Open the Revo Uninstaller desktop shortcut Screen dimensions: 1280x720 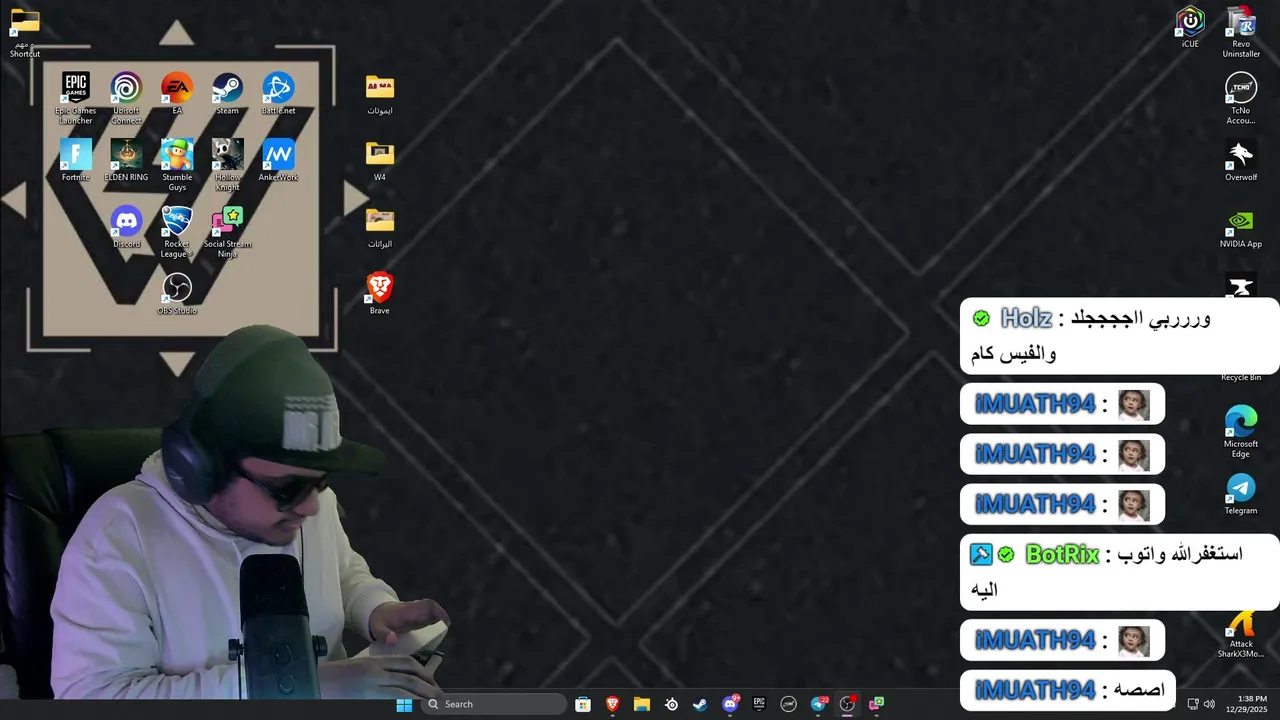[1241, 32]
